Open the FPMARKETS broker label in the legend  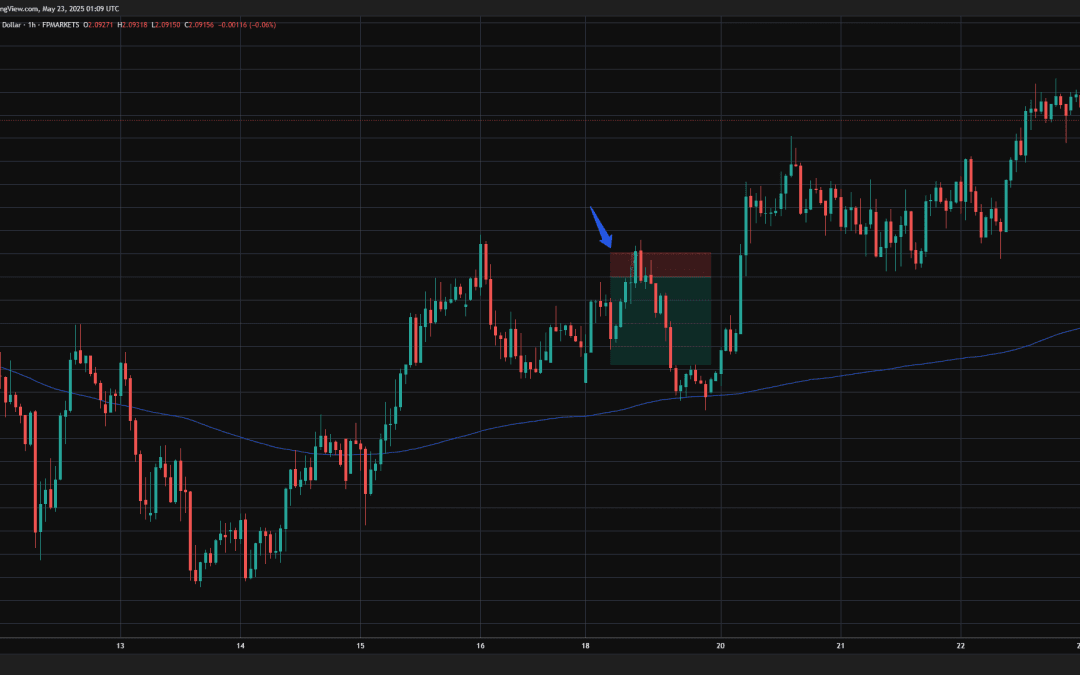61,24
